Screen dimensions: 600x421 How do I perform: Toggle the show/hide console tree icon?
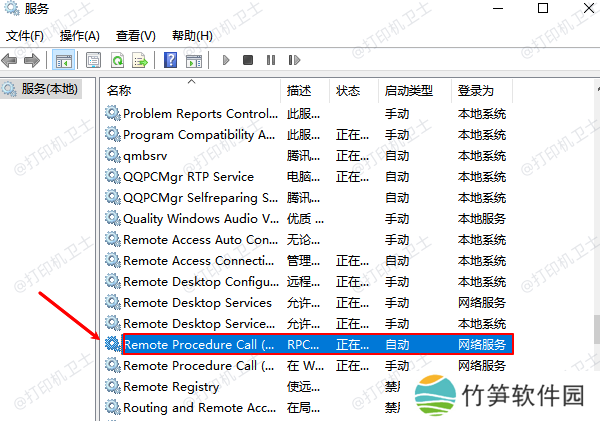[x=63, y=60]
